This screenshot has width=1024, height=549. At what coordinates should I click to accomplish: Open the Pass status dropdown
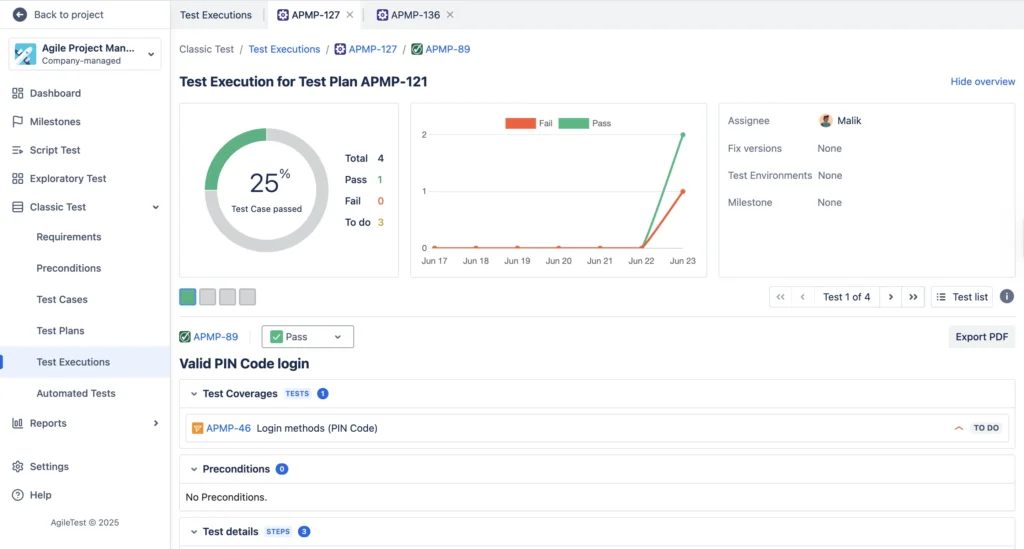308,337
